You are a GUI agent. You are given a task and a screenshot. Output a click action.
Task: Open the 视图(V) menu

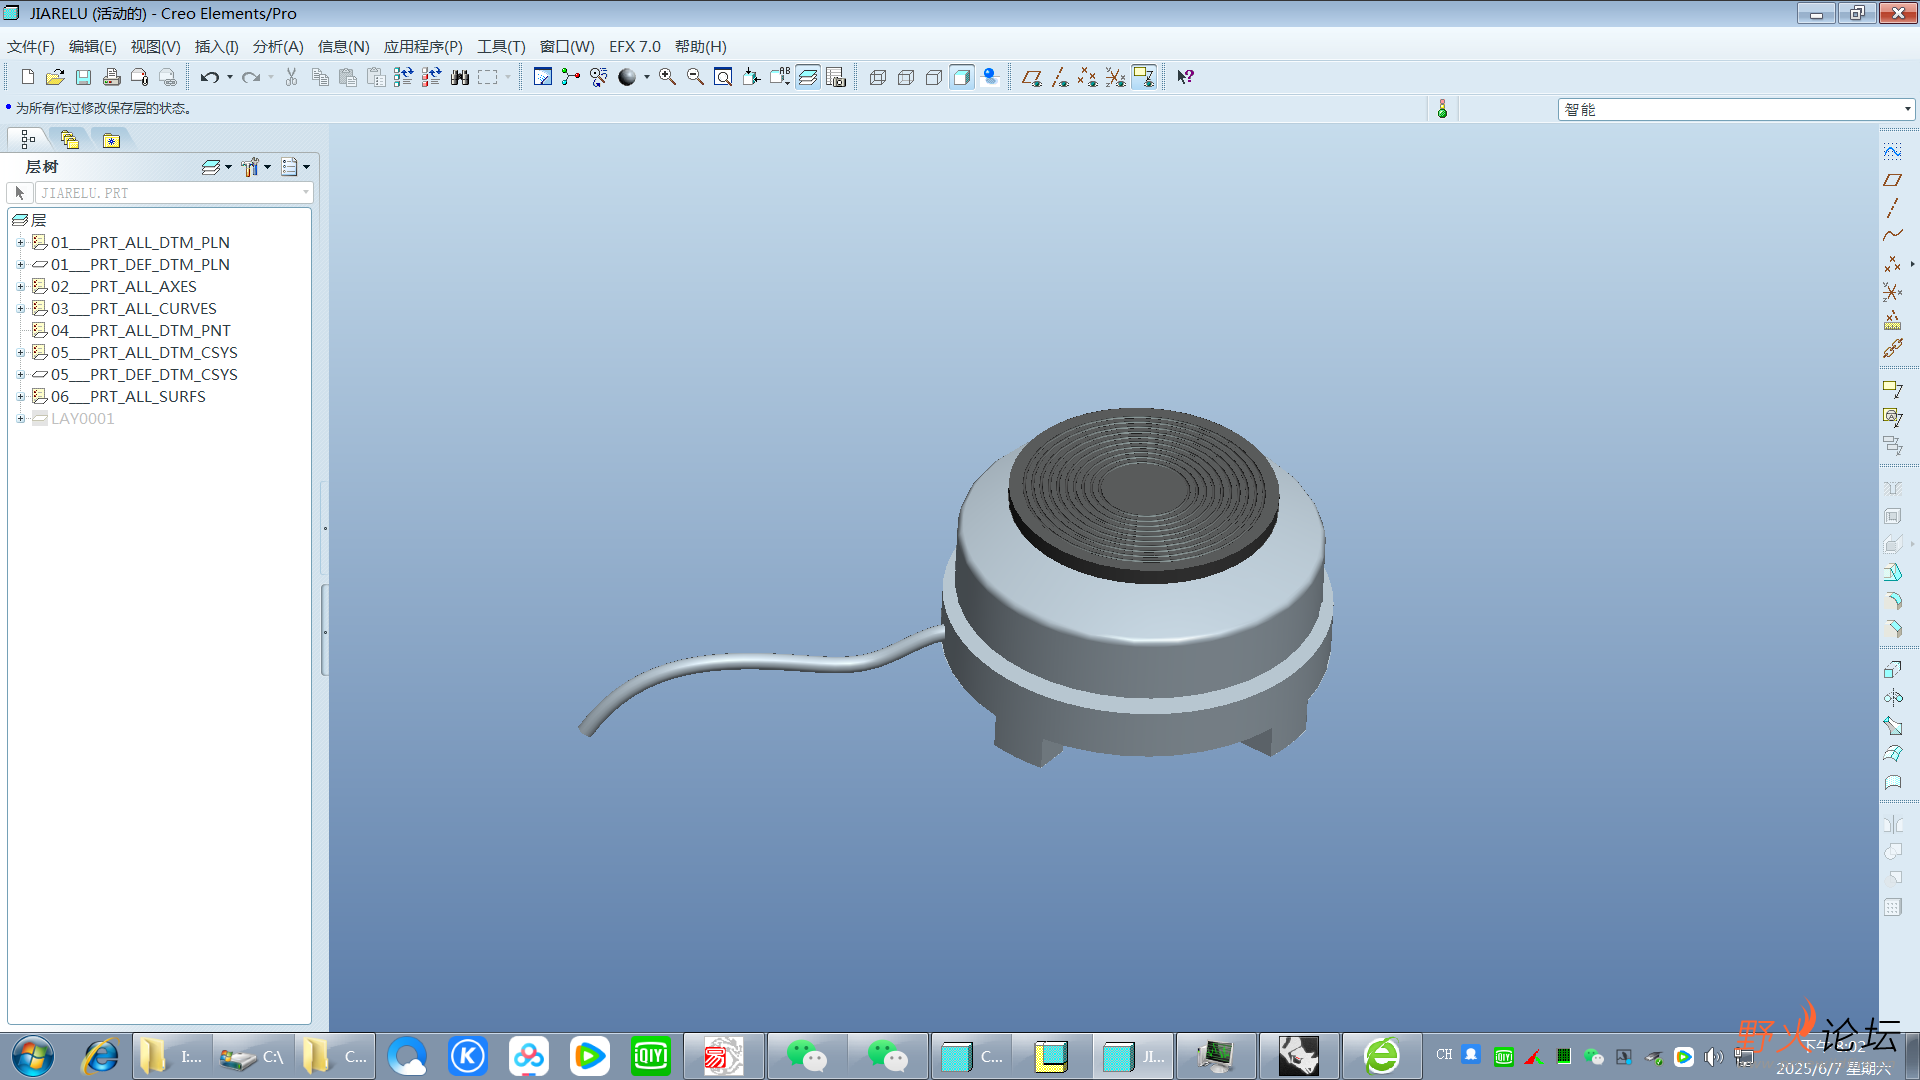155,47
